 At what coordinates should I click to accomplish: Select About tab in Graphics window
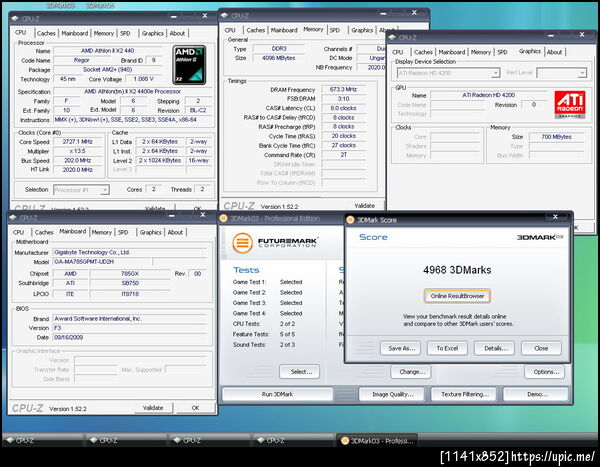[x=554, y=52]
